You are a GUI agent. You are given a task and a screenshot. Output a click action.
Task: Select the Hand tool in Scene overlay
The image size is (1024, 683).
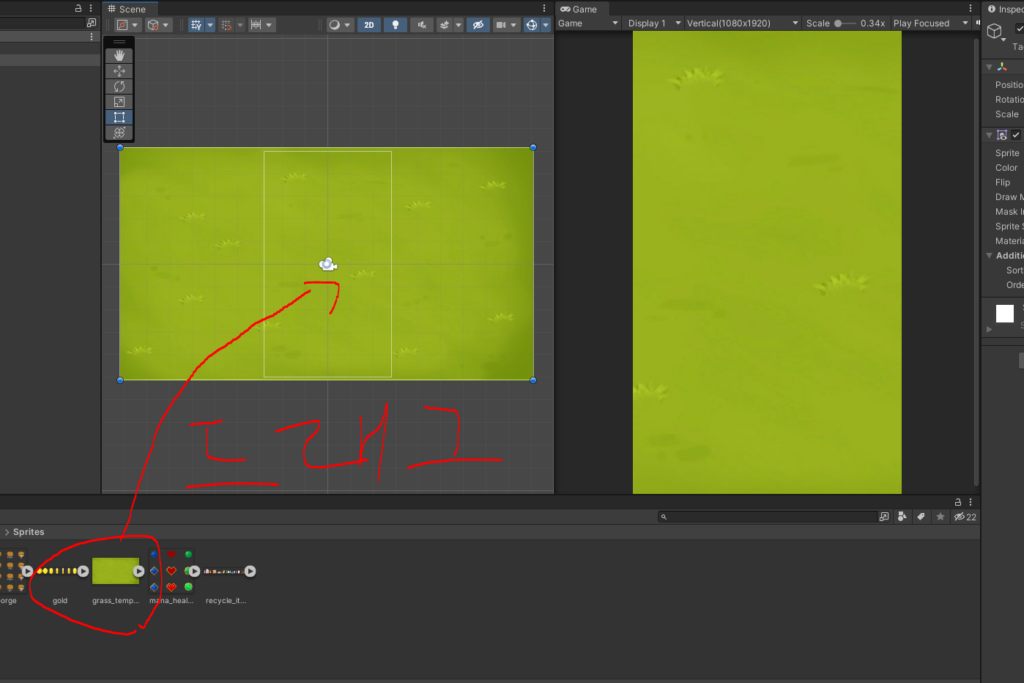click(x=119, y=56)
